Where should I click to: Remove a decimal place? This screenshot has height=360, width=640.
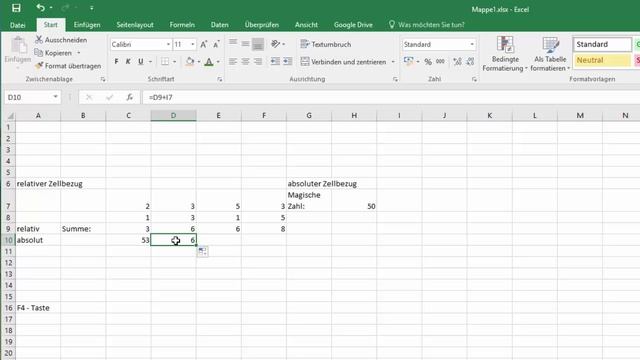pyautogui.click(x=470, y=62)
